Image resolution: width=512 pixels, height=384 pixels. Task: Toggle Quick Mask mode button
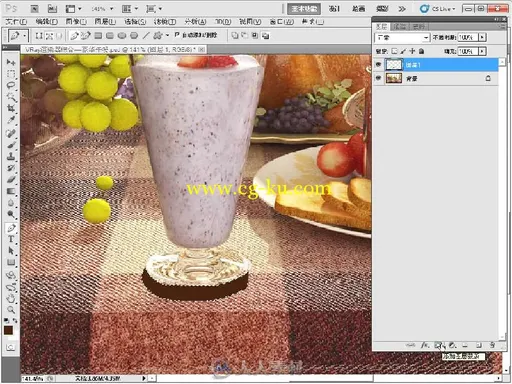(x=10, y=347)
